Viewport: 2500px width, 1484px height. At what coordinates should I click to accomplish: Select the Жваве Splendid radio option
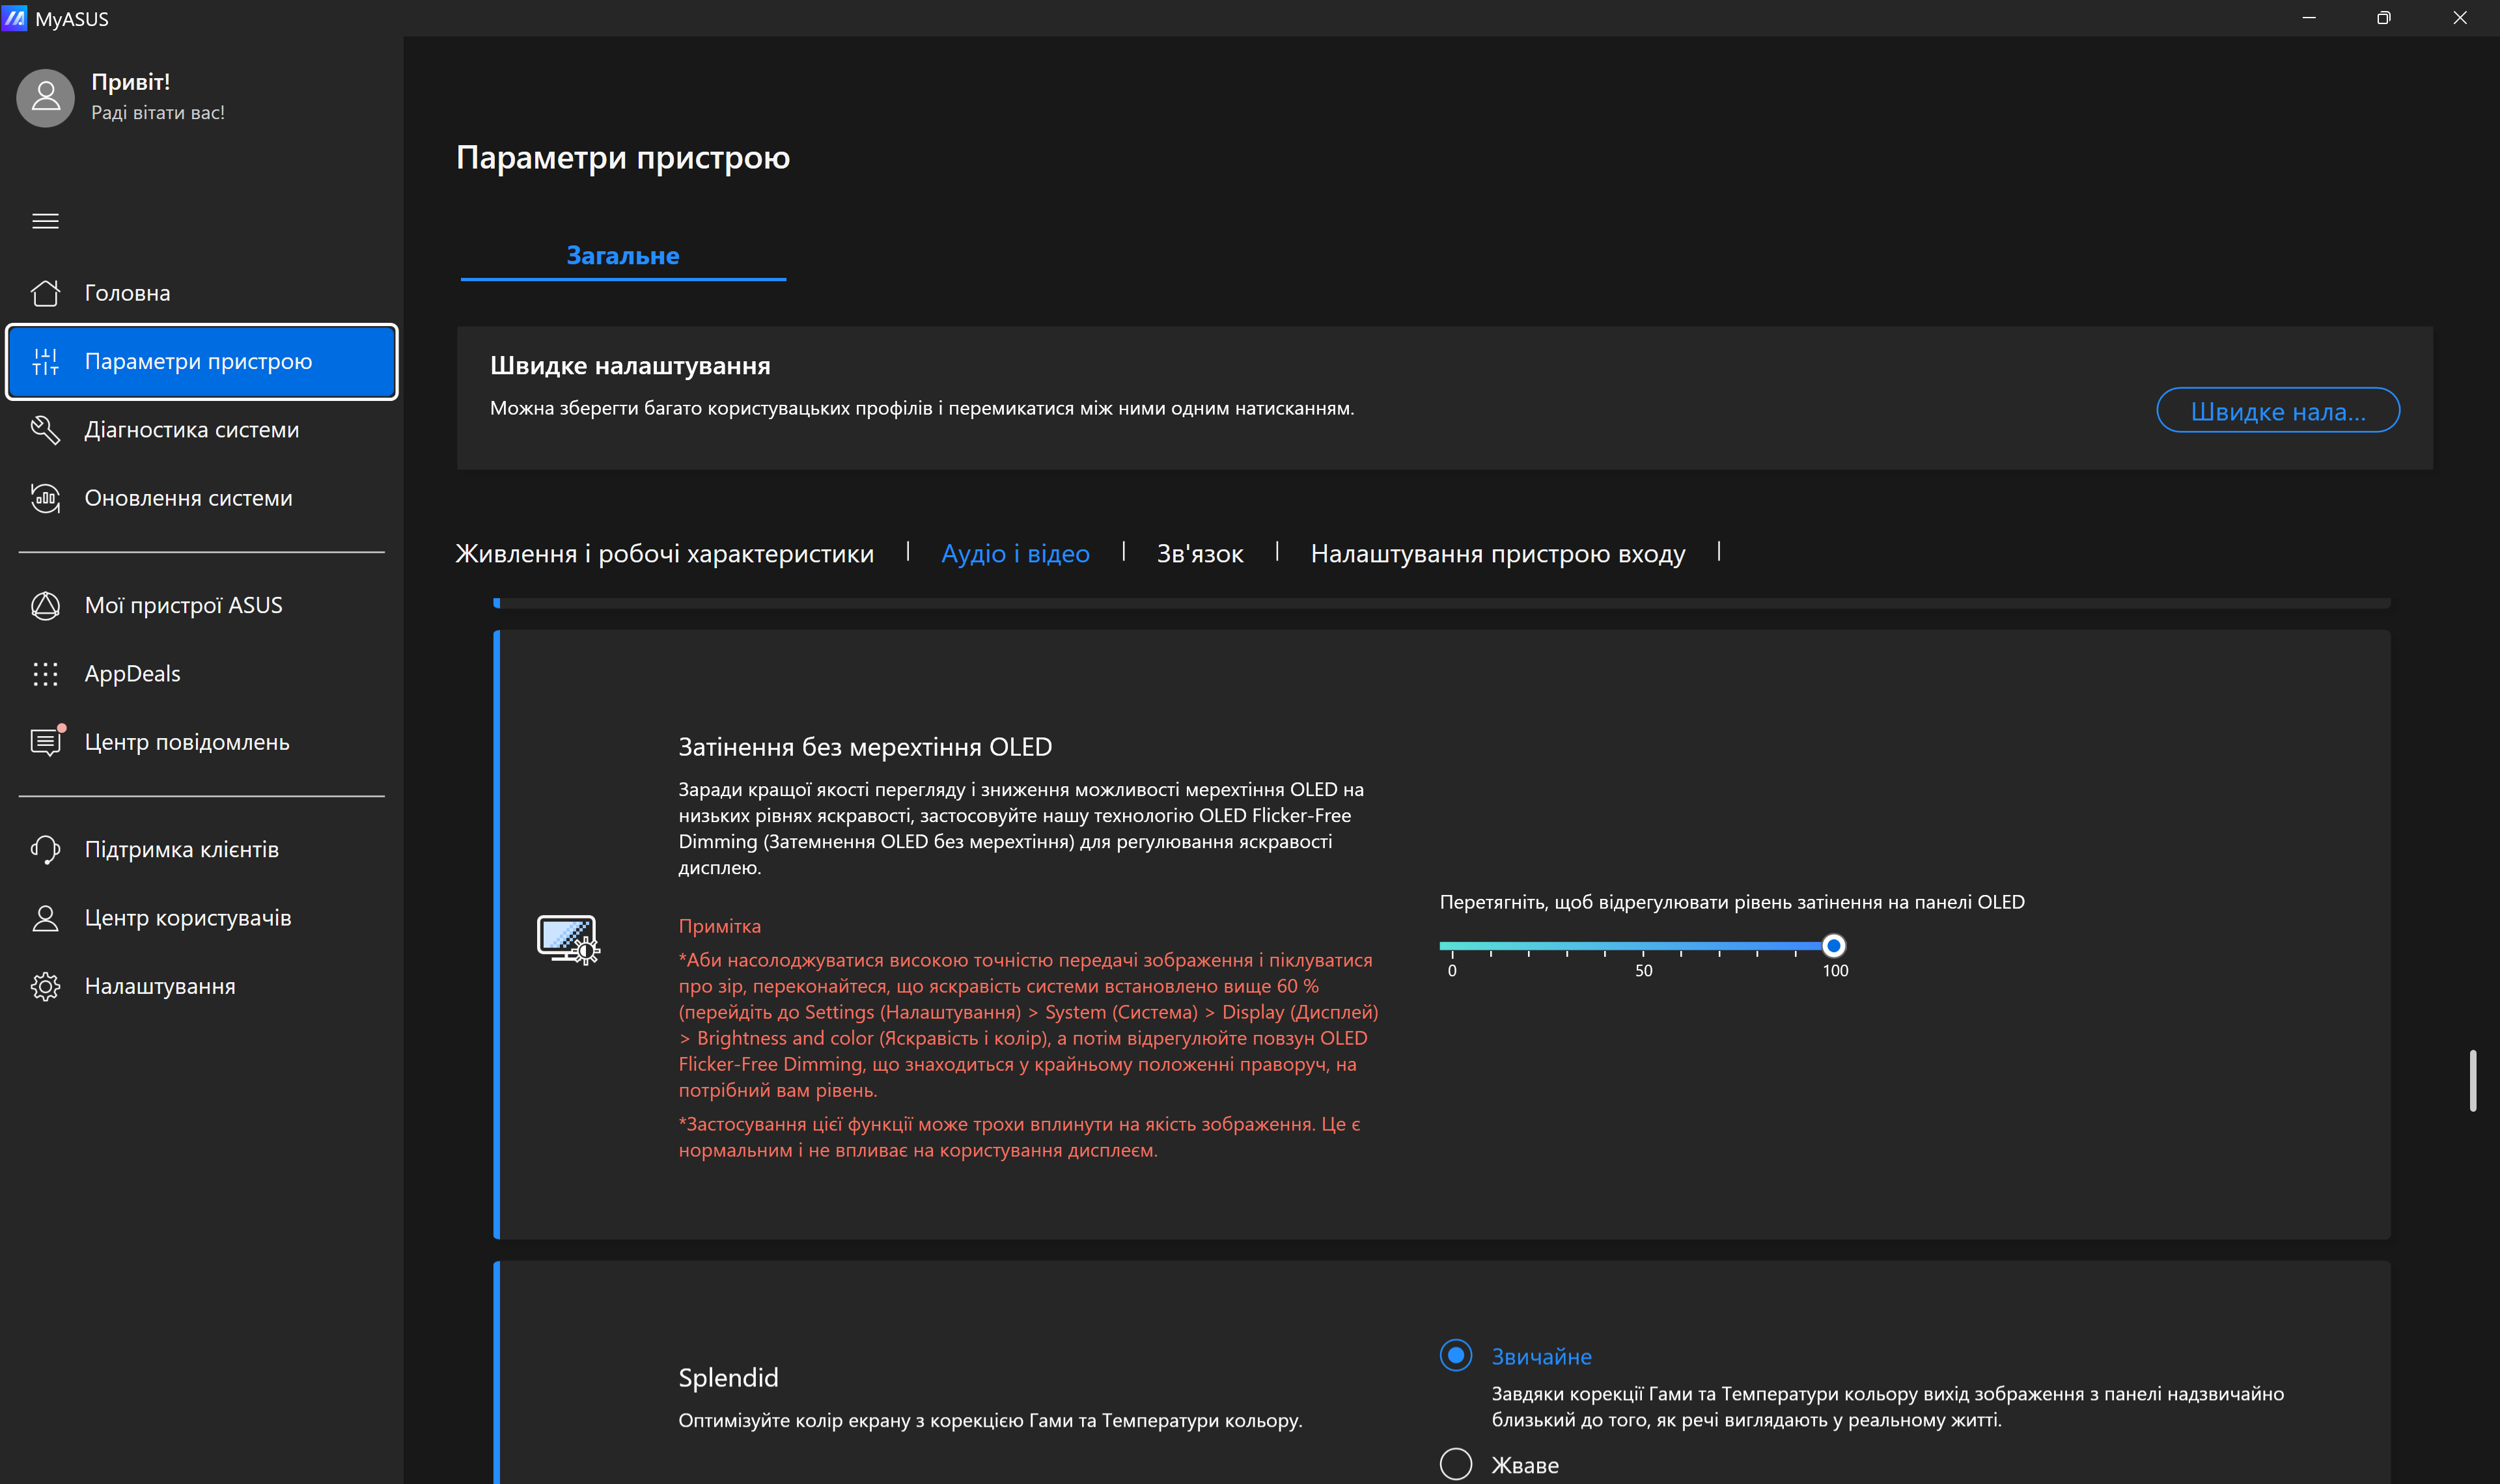(1455, 1464)
